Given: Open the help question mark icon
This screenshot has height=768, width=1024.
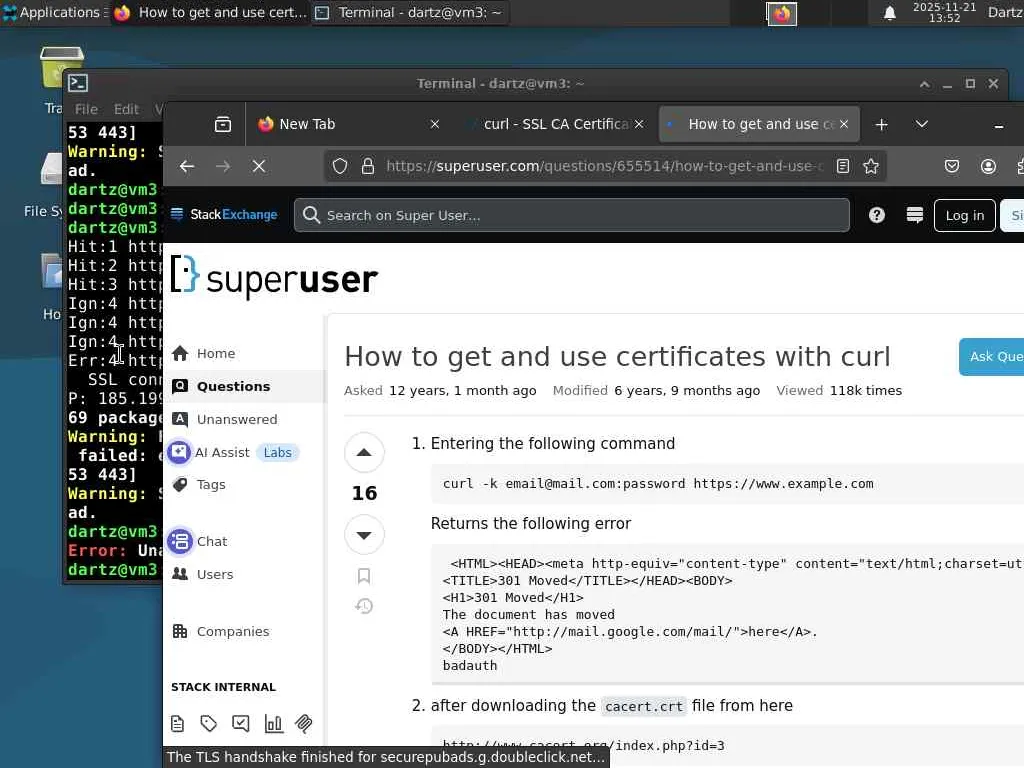Looking at the screenshot, I should 876,215.
